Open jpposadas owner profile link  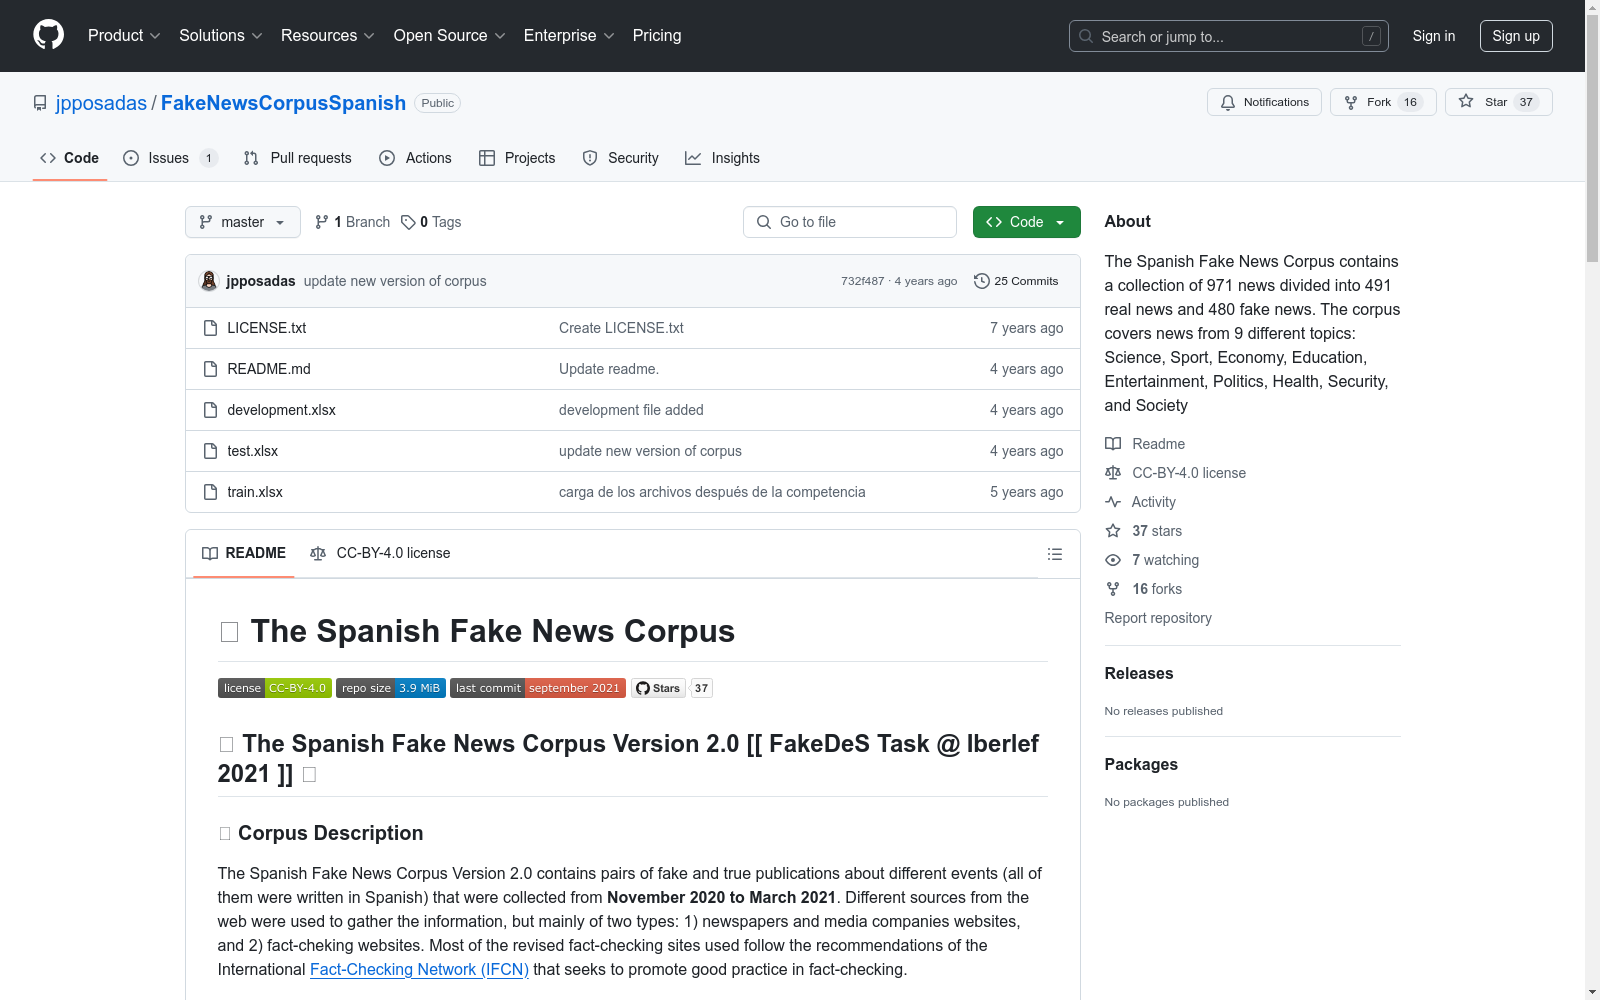101,103
